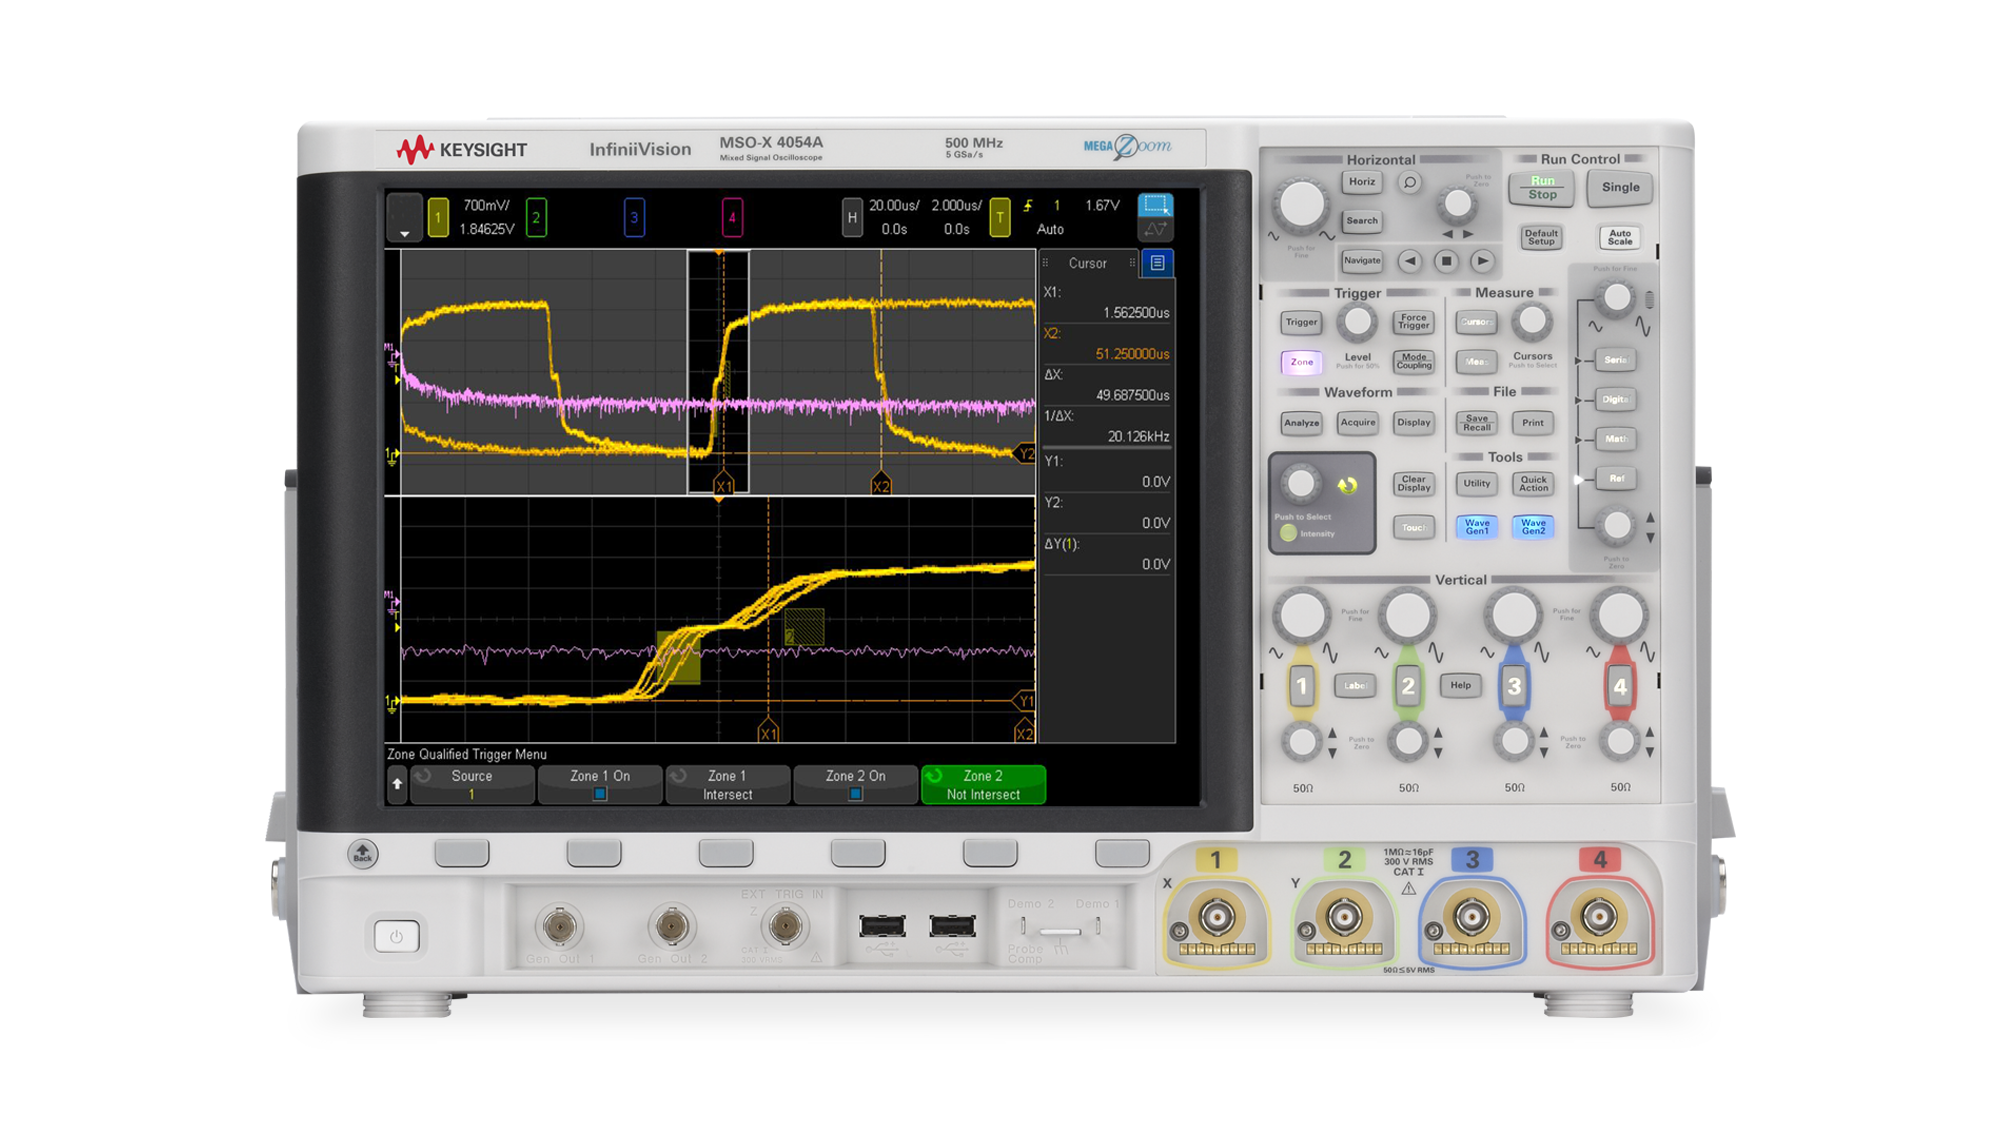The image size is (2000, 1125).
Task: Push the Meas button
Action: [1476, 362]
